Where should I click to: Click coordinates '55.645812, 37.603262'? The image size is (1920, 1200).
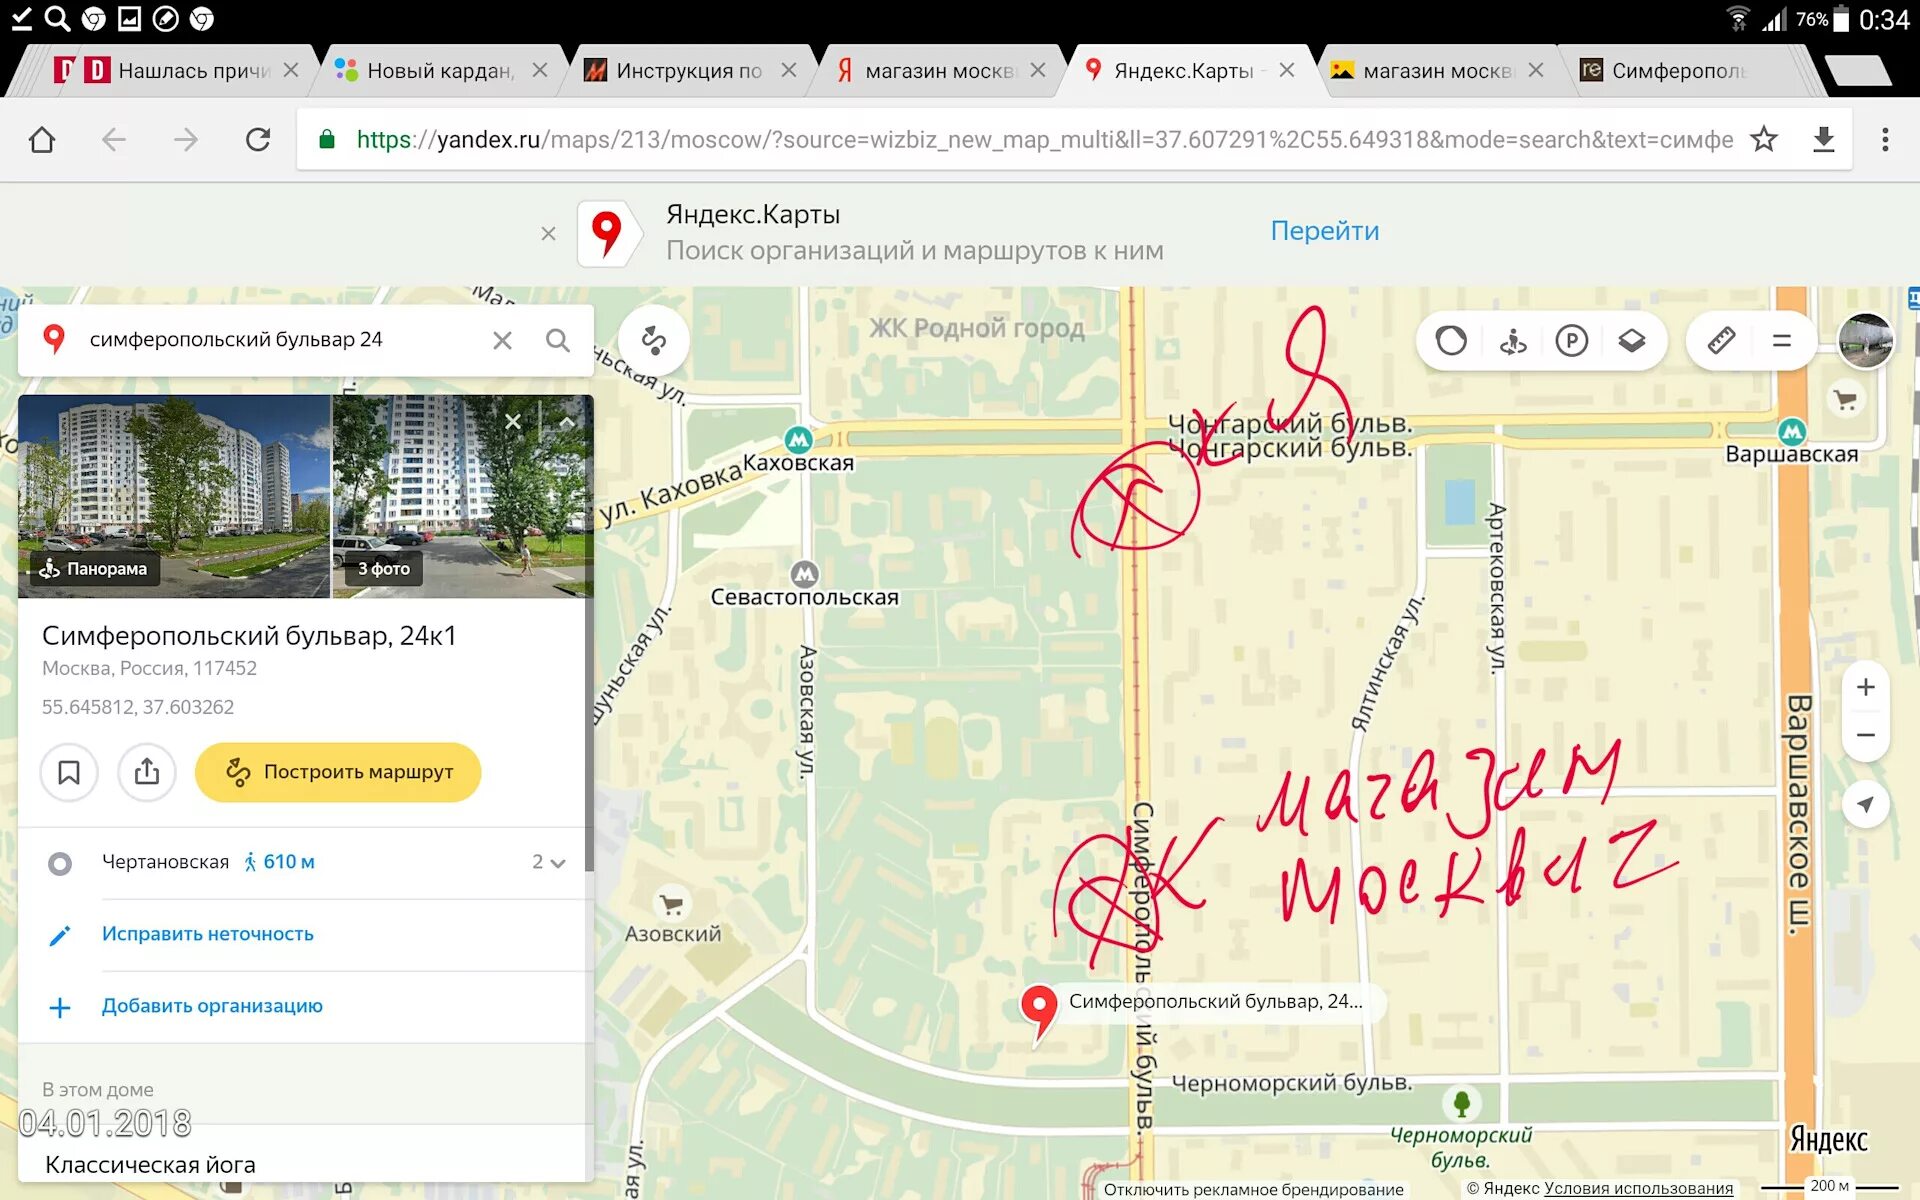click(x=138, y=707)
